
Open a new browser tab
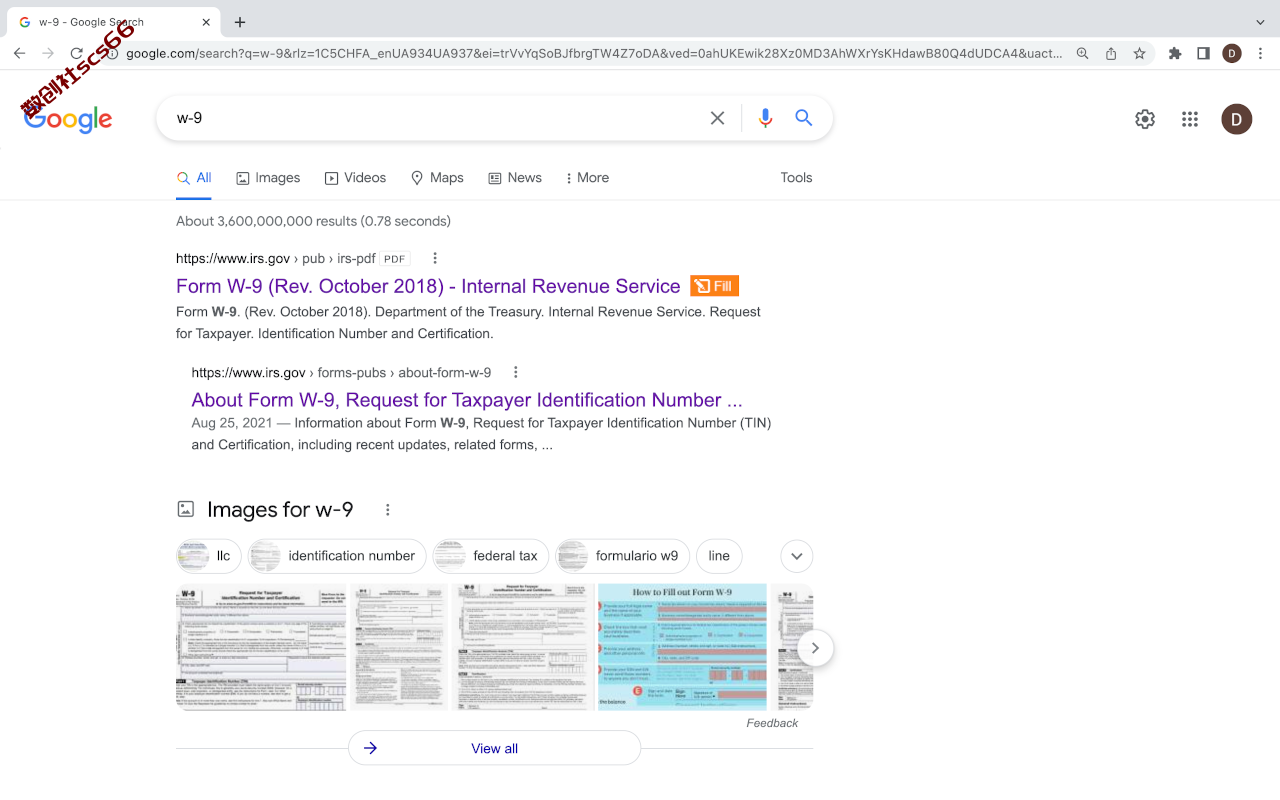(x=240, y=22)
